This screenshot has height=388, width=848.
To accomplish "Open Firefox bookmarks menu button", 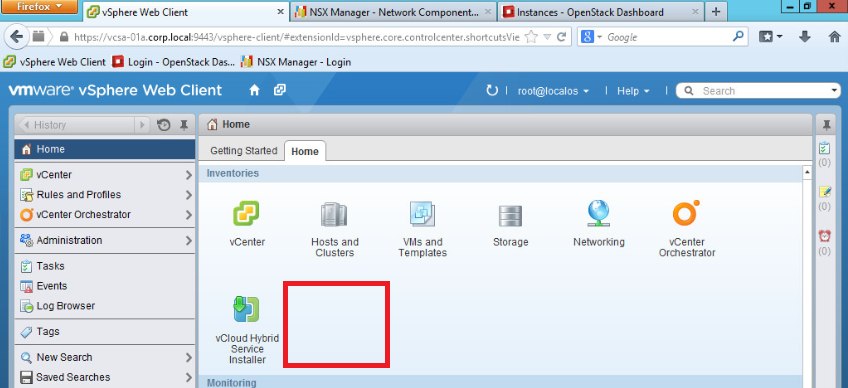I will click(x=770, y=37).
